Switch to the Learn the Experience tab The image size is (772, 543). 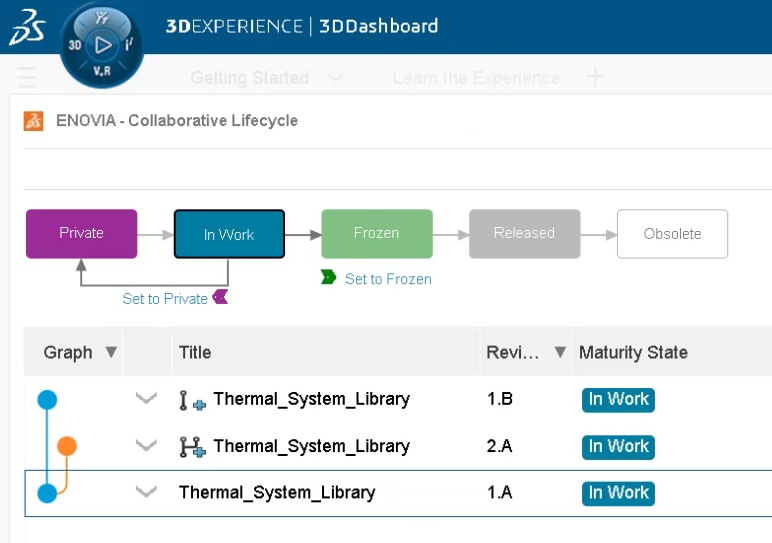pos(476,78)
